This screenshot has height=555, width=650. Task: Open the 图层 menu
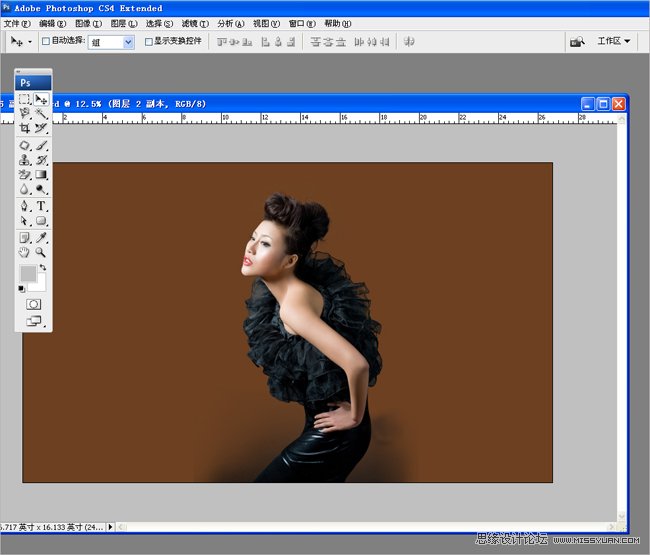click(121, 23)
